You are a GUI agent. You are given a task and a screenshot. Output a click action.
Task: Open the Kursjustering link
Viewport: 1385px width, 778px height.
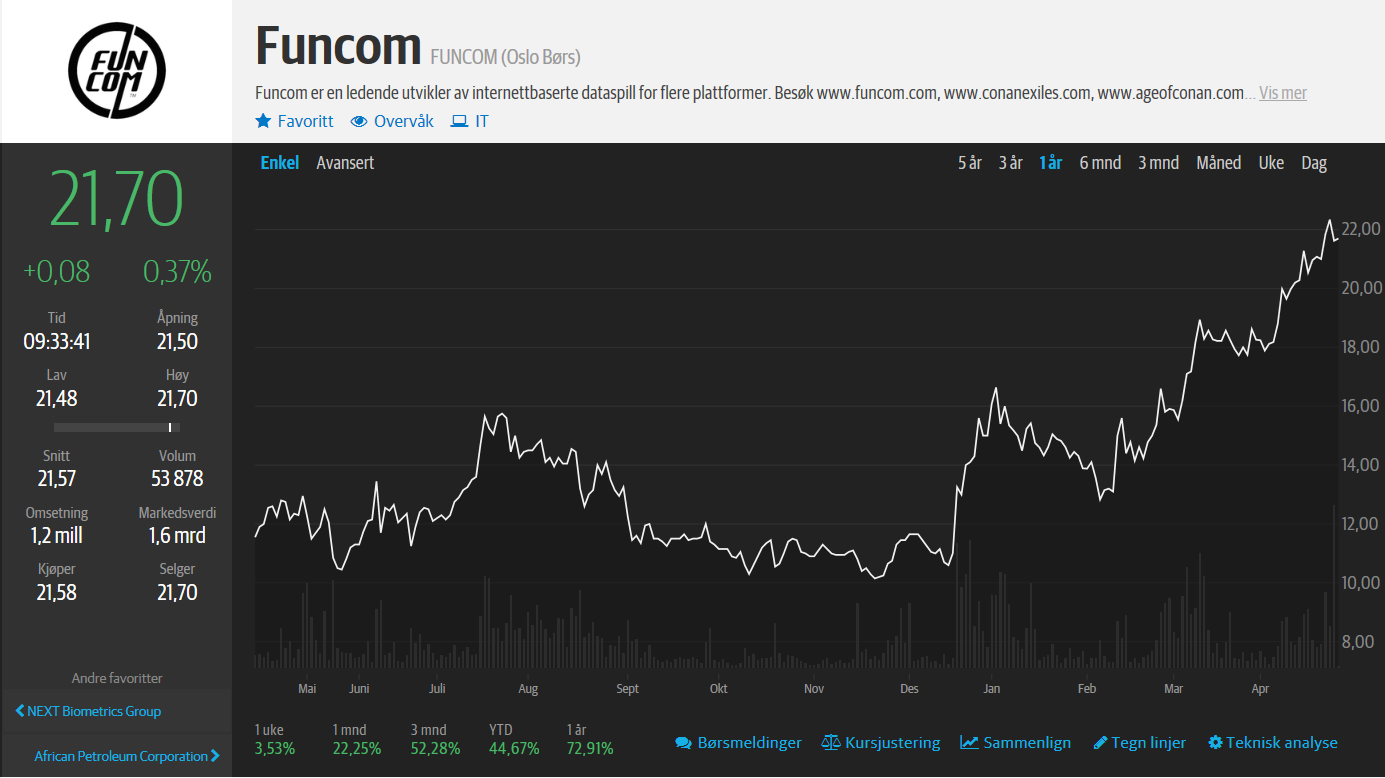pos(893,743)
